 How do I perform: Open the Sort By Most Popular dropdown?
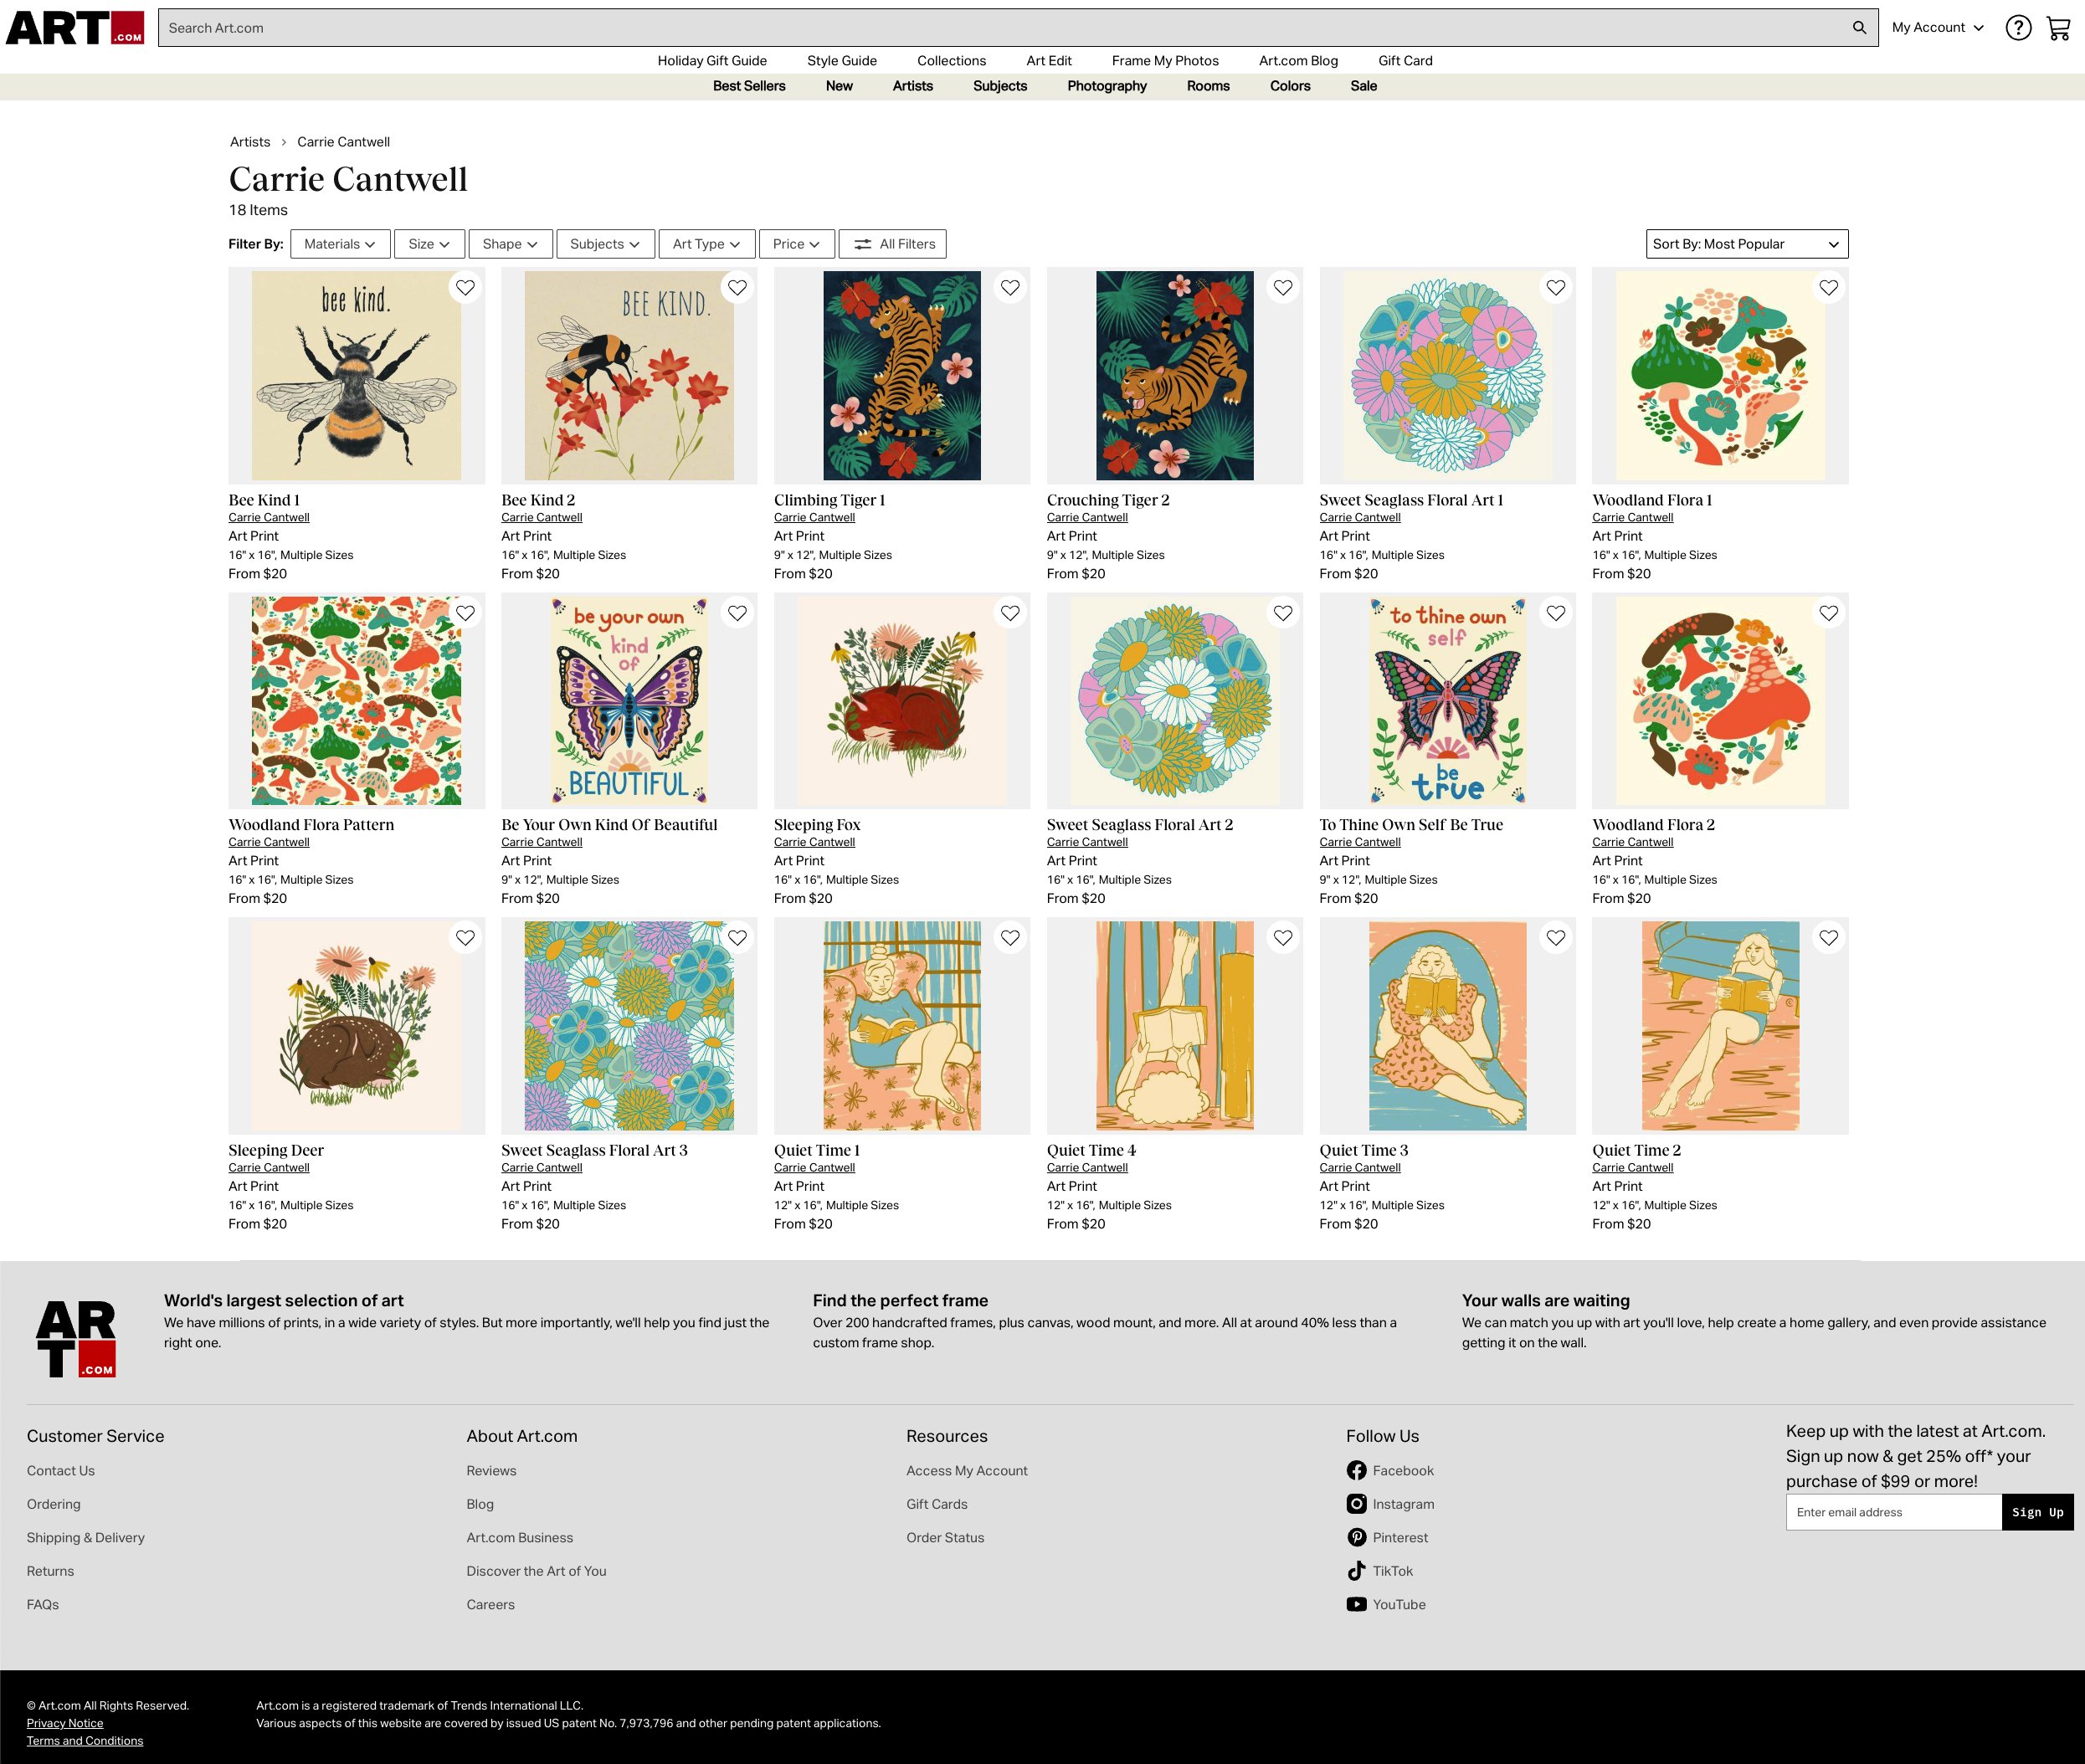tap(1746, 244)
